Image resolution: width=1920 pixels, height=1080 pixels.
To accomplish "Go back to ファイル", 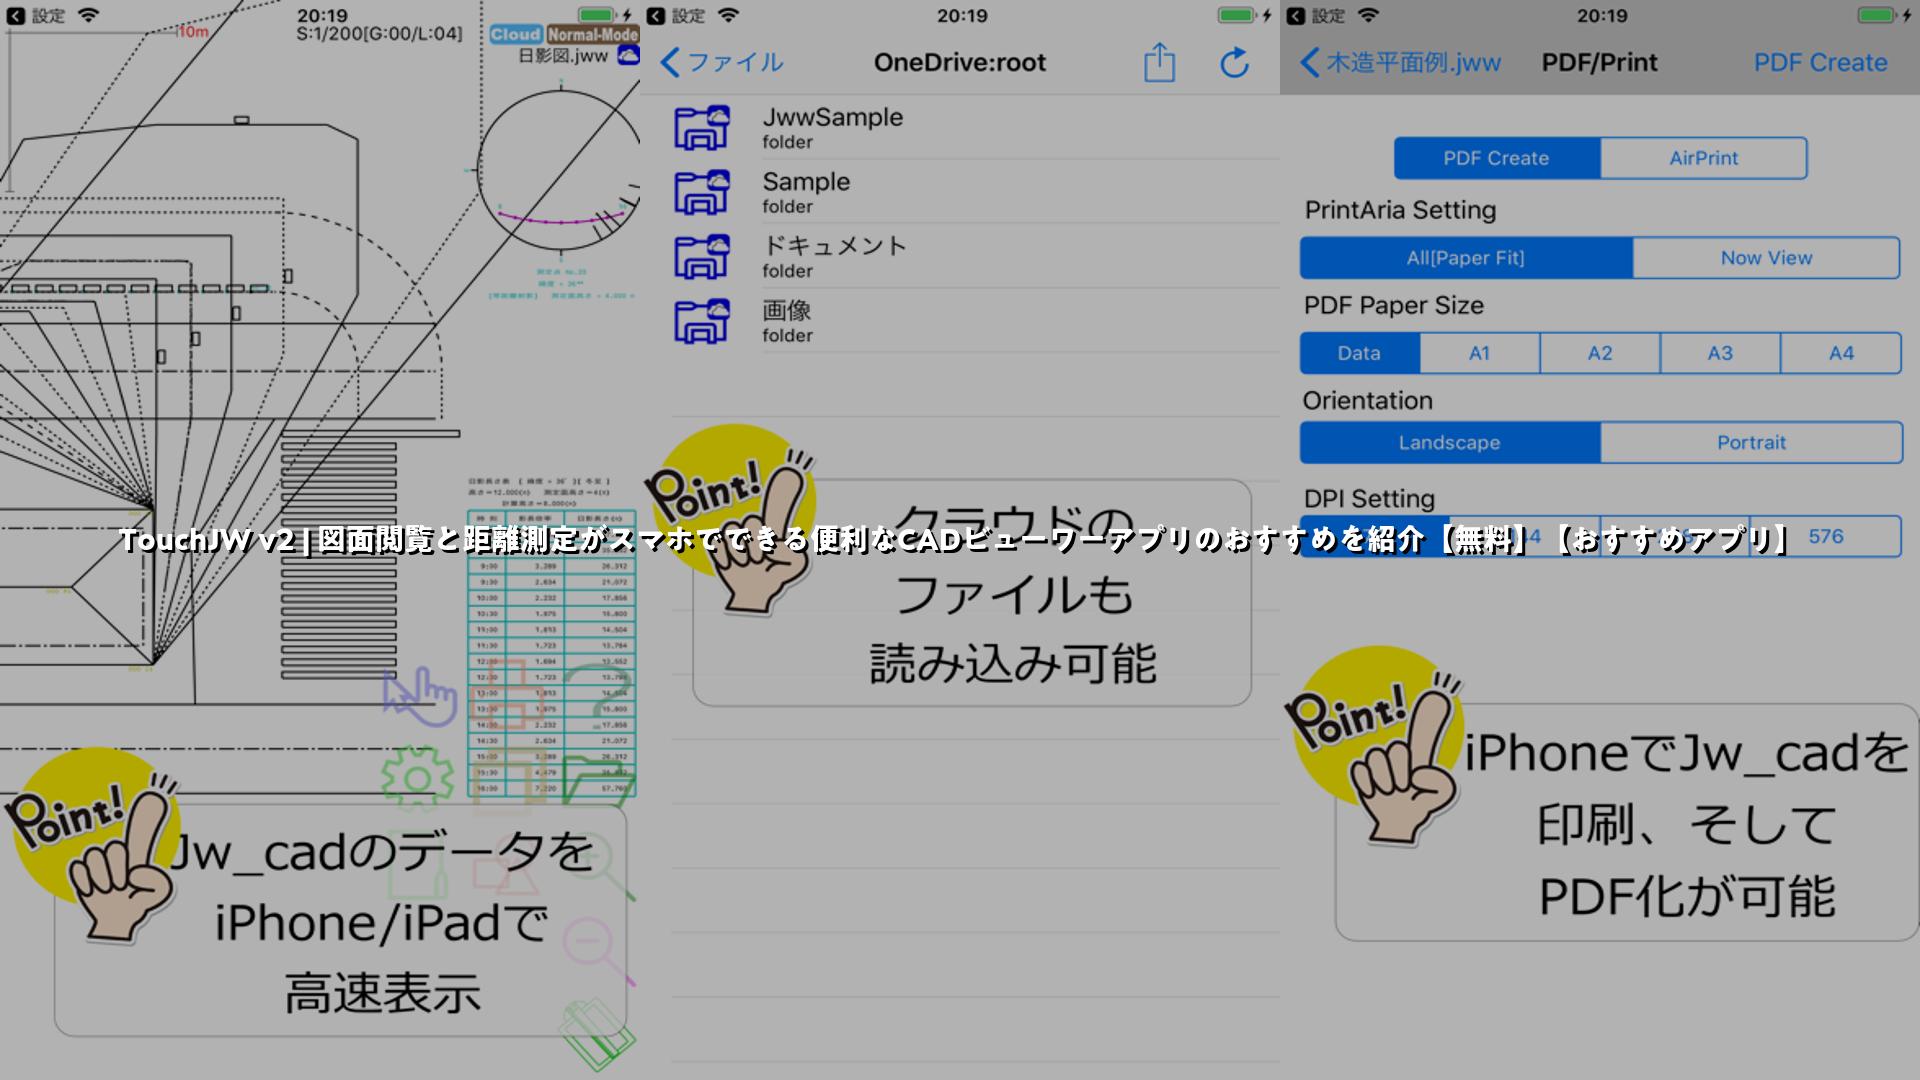I will 722,62.
